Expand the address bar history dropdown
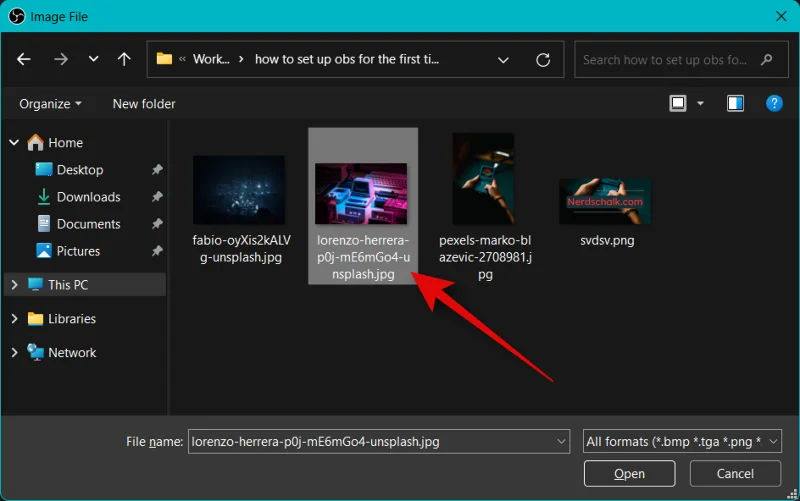The height and width of the screenshot is (501, 800). (x=503, y=60)
